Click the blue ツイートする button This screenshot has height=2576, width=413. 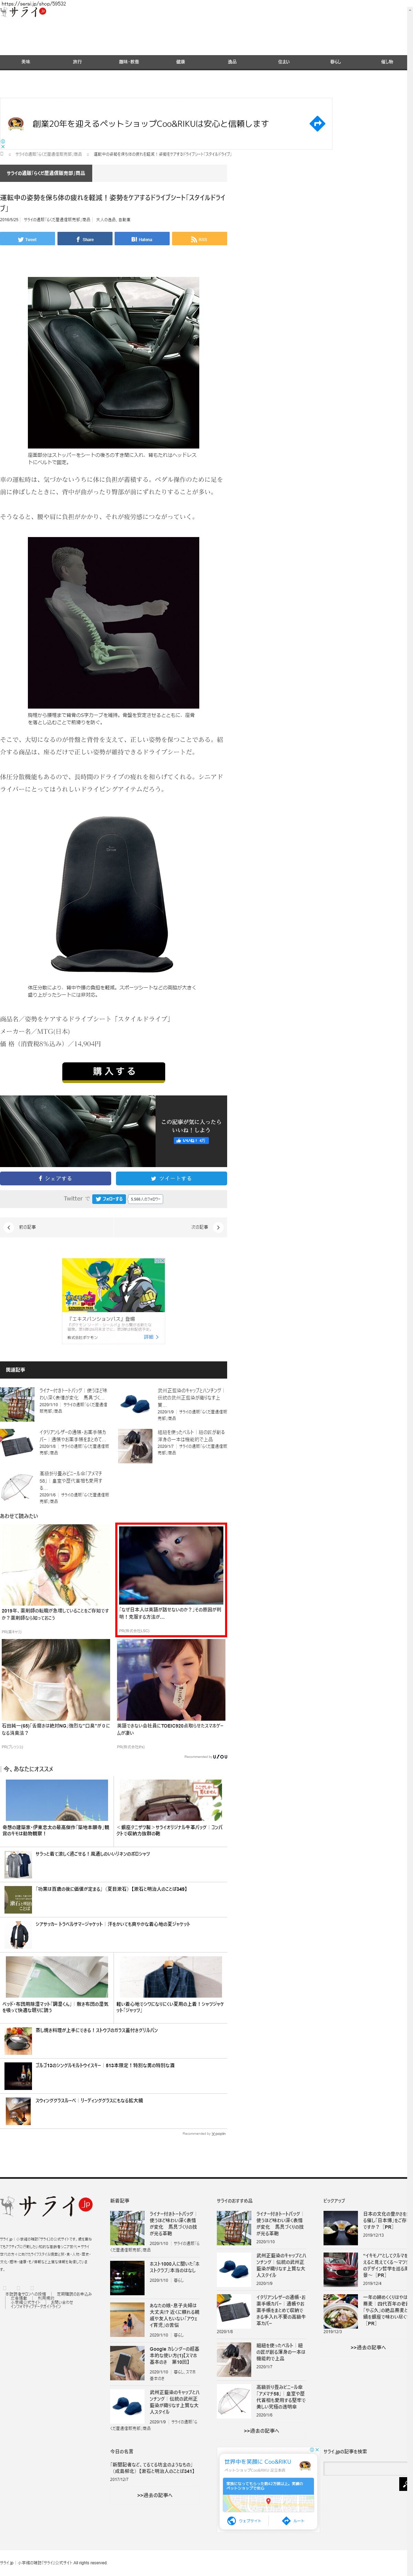click(171, 1178)
